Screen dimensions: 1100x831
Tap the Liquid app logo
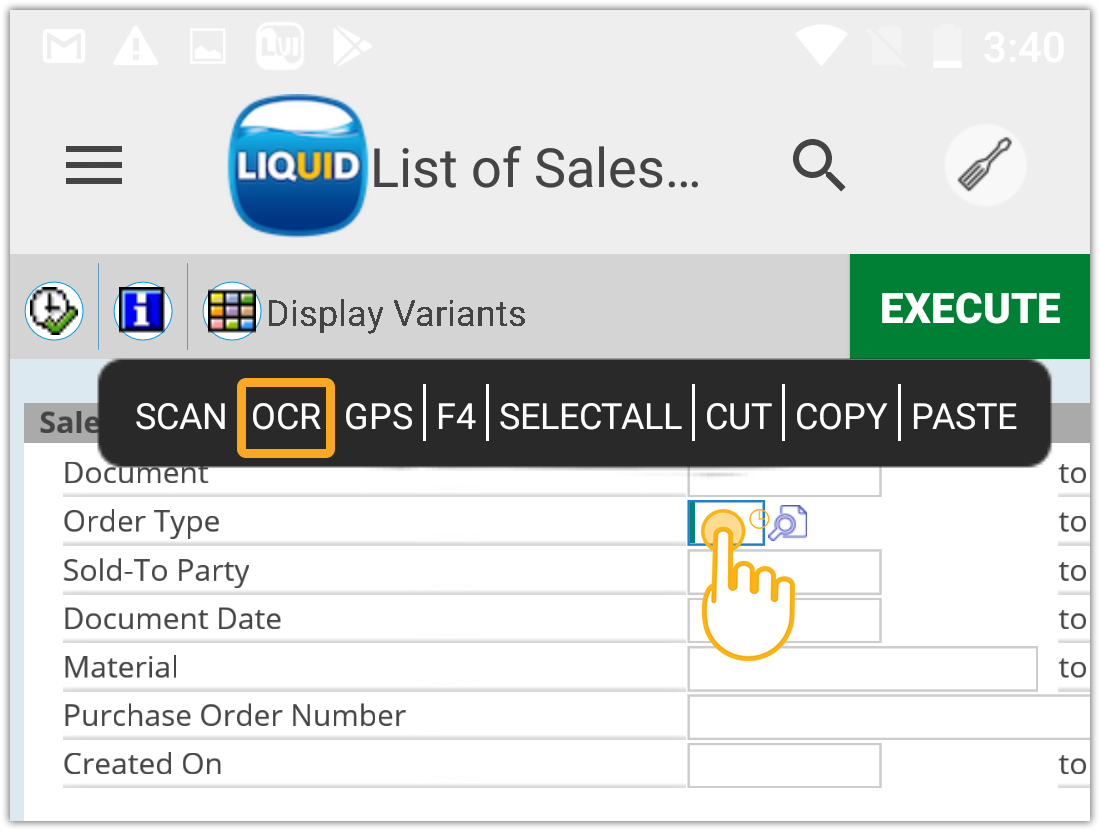click(x=297, y=165)
